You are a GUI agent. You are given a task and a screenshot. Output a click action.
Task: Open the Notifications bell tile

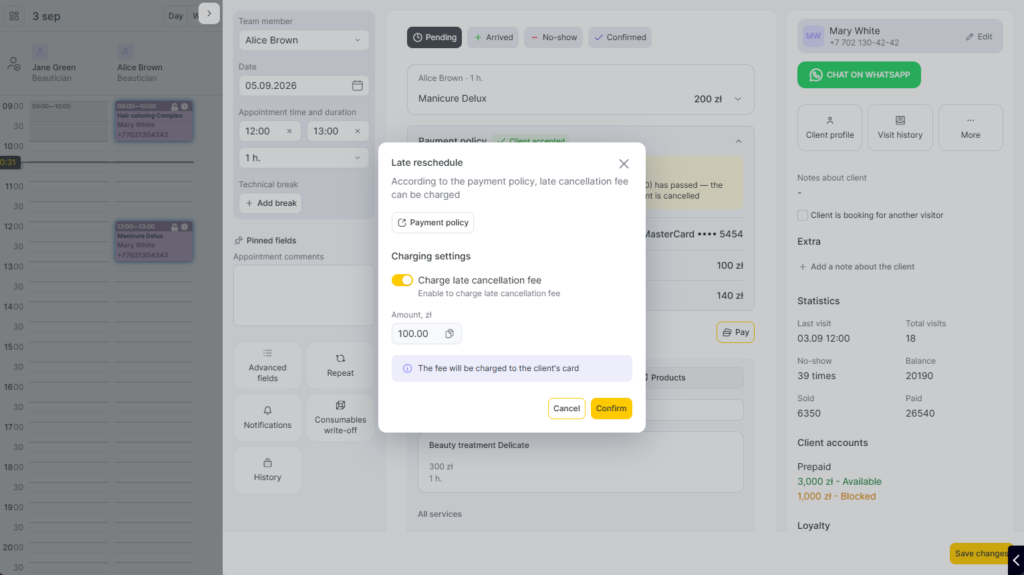point(268,418)
